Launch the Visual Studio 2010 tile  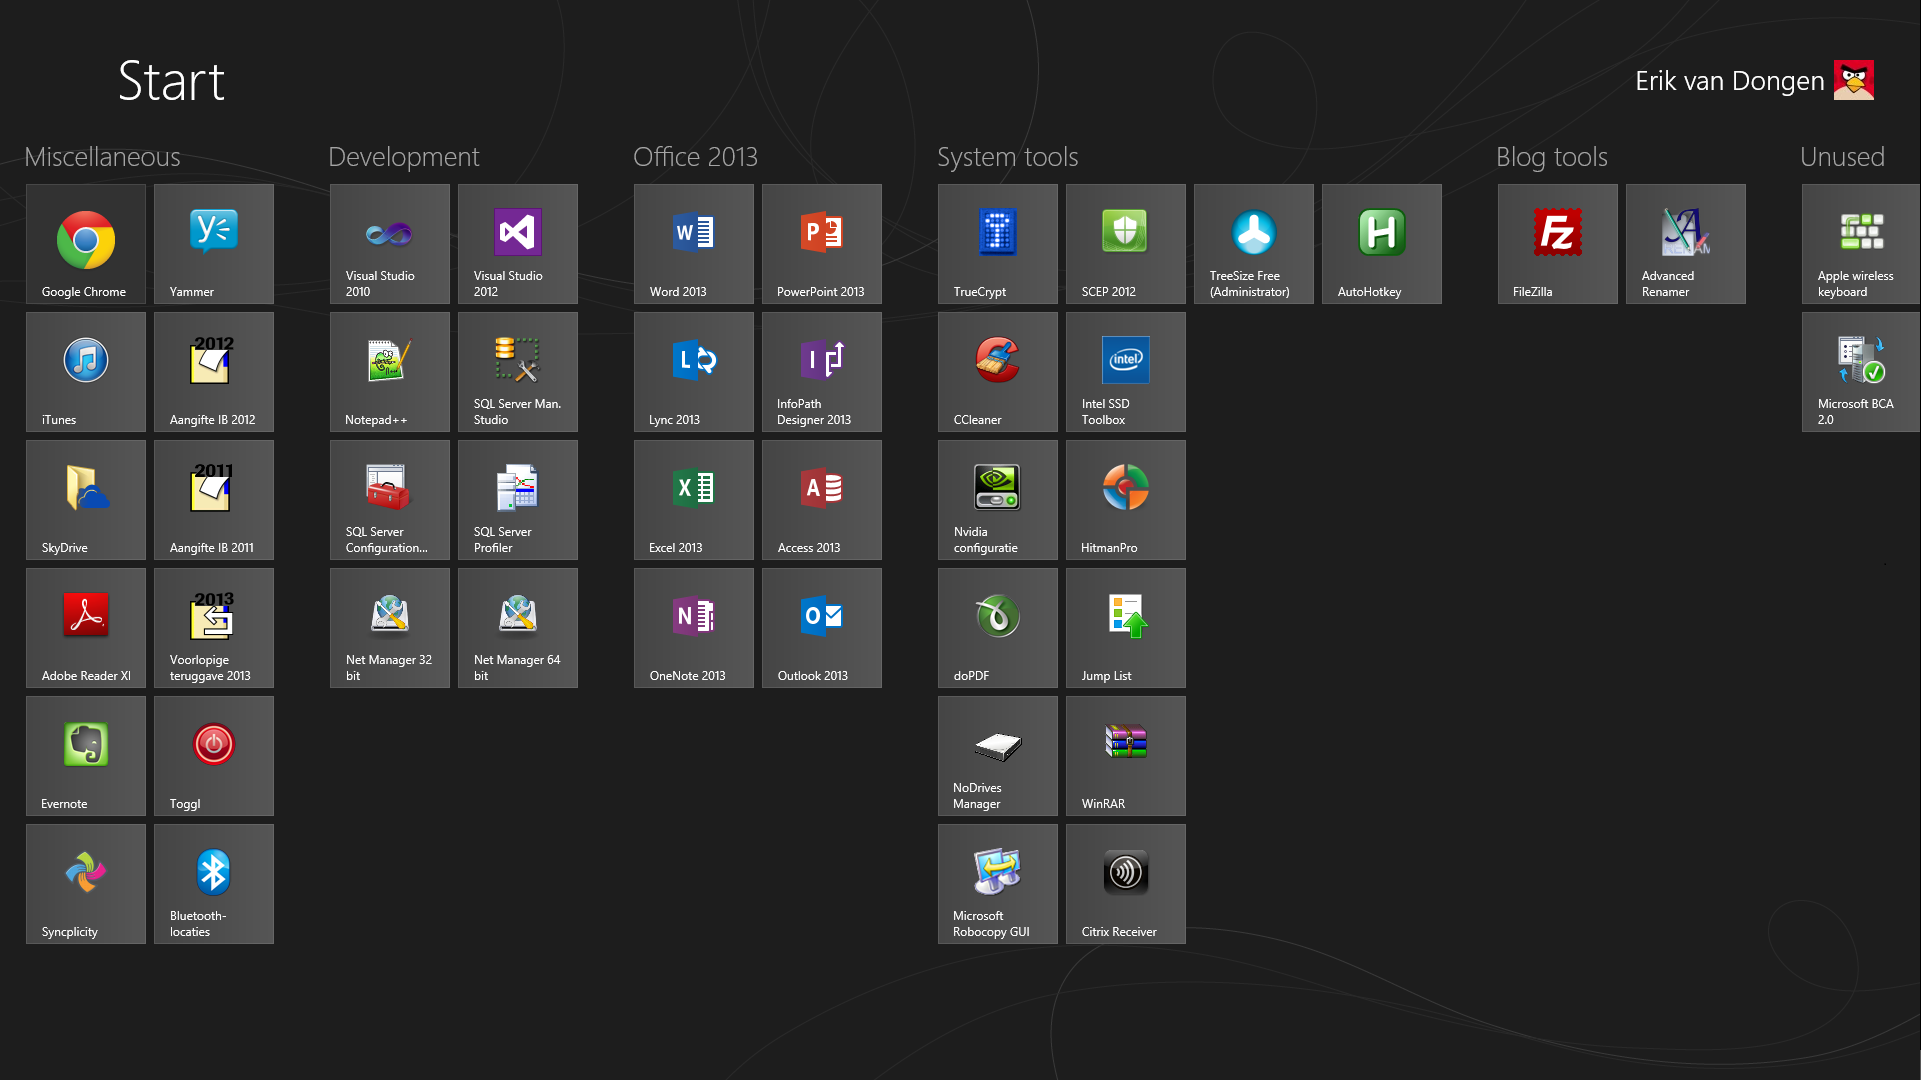390,244
